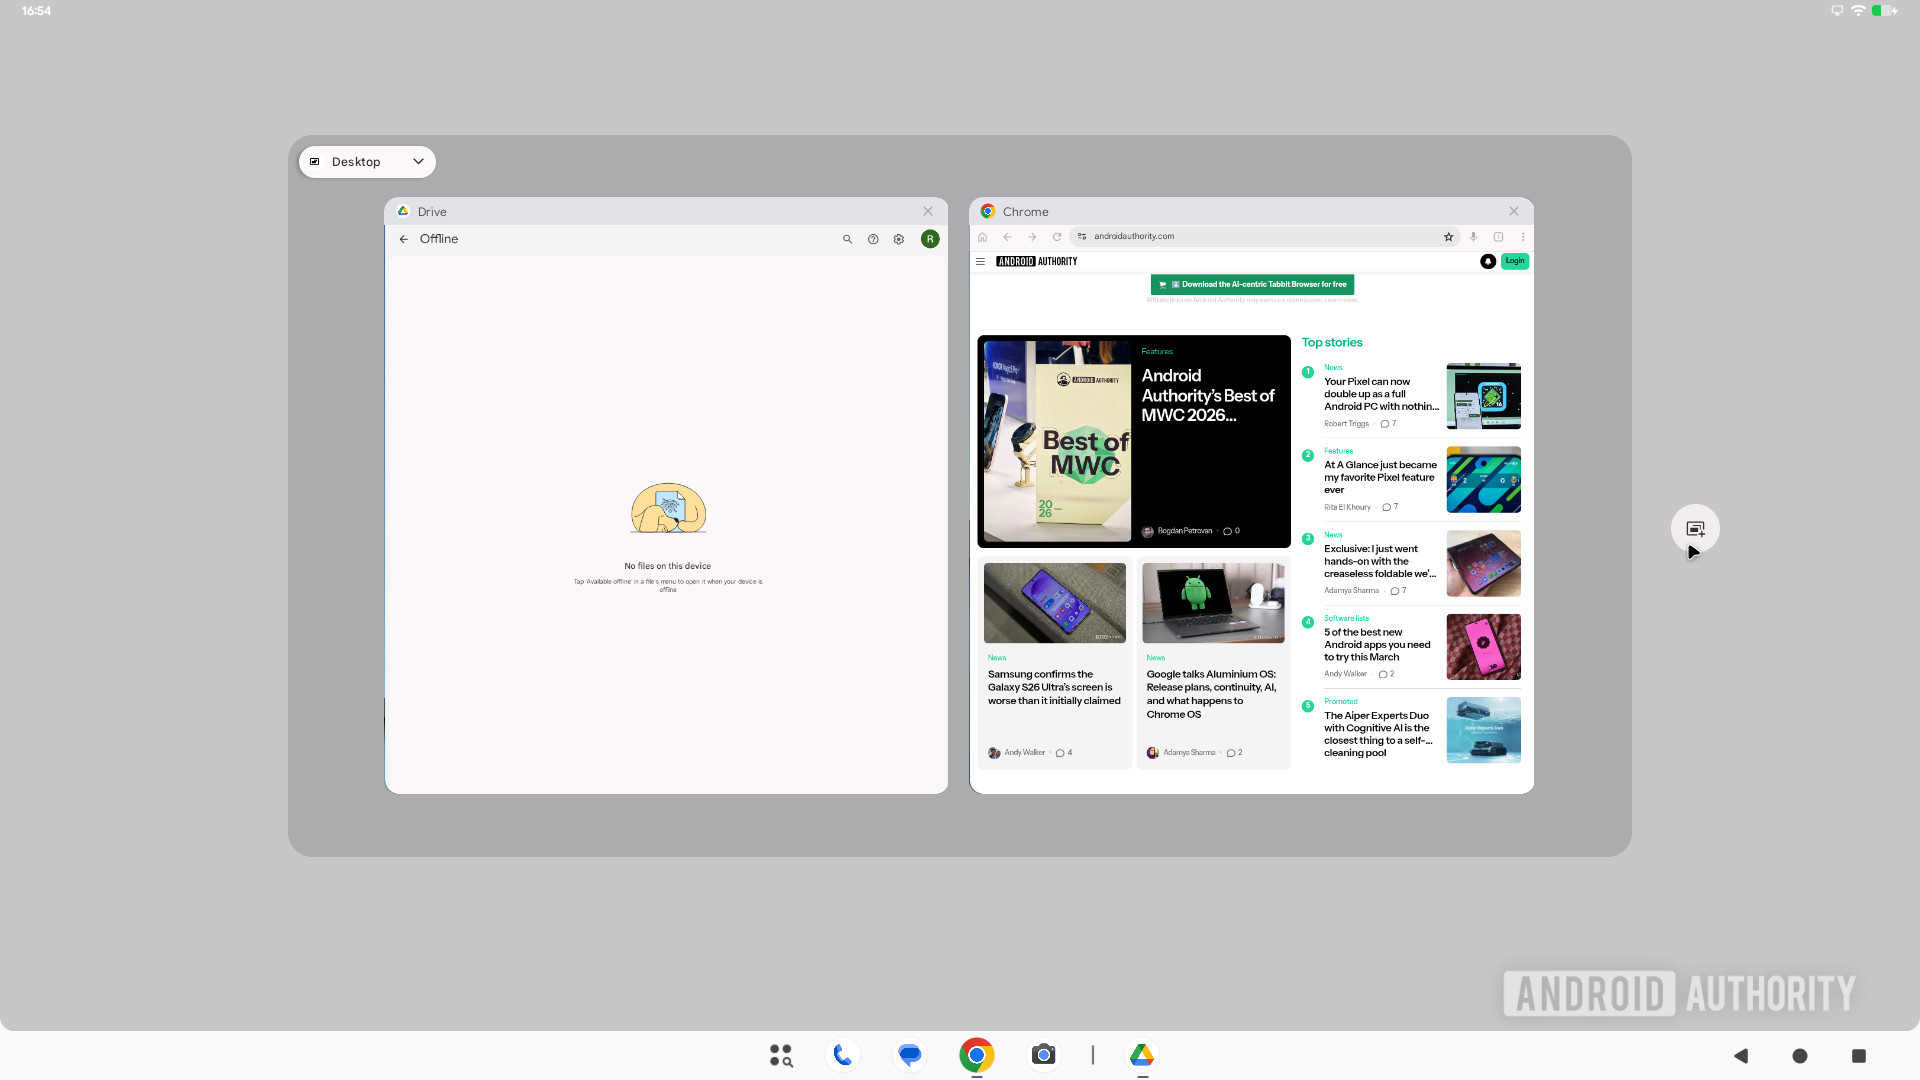Go back using Drive's back arrow
This screenshot has height=1080, width=1920.
click(x=404, y=239)
